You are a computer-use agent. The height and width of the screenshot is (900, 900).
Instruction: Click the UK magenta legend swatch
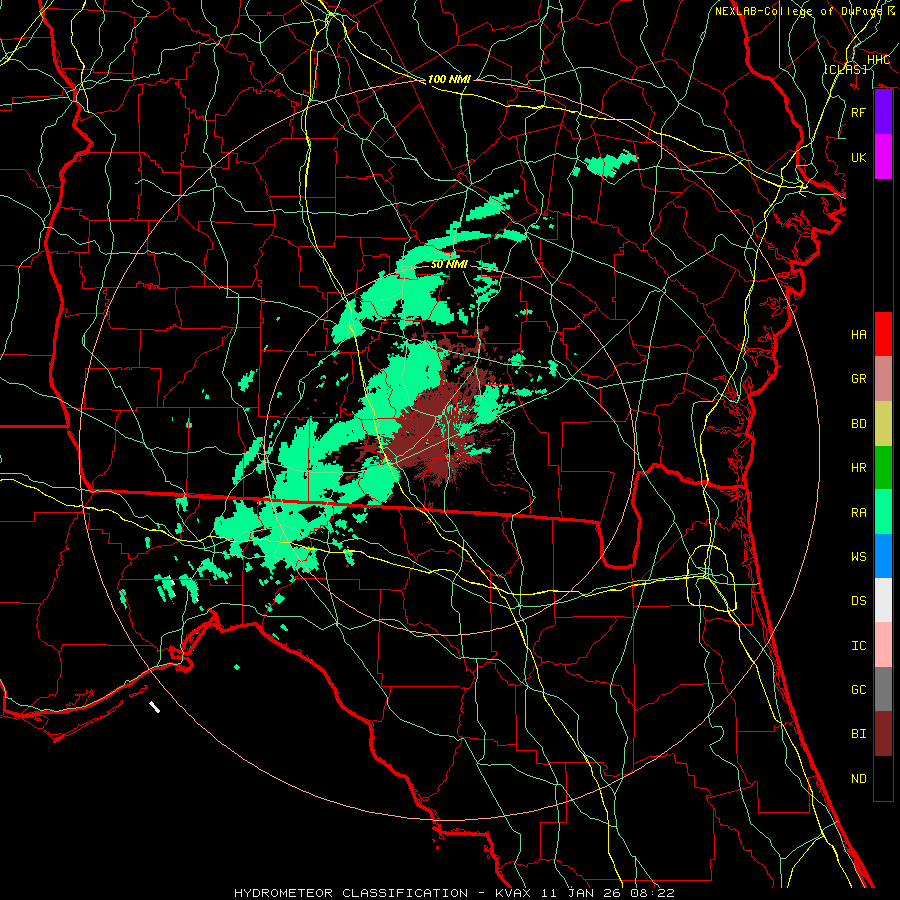click(x=883, y=157)
